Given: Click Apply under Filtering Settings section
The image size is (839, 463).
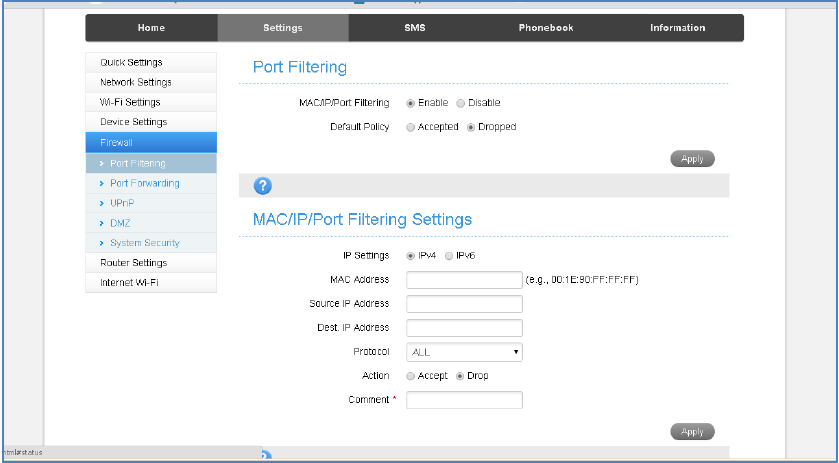Looking at the screenshot, I should coord(692,431).
